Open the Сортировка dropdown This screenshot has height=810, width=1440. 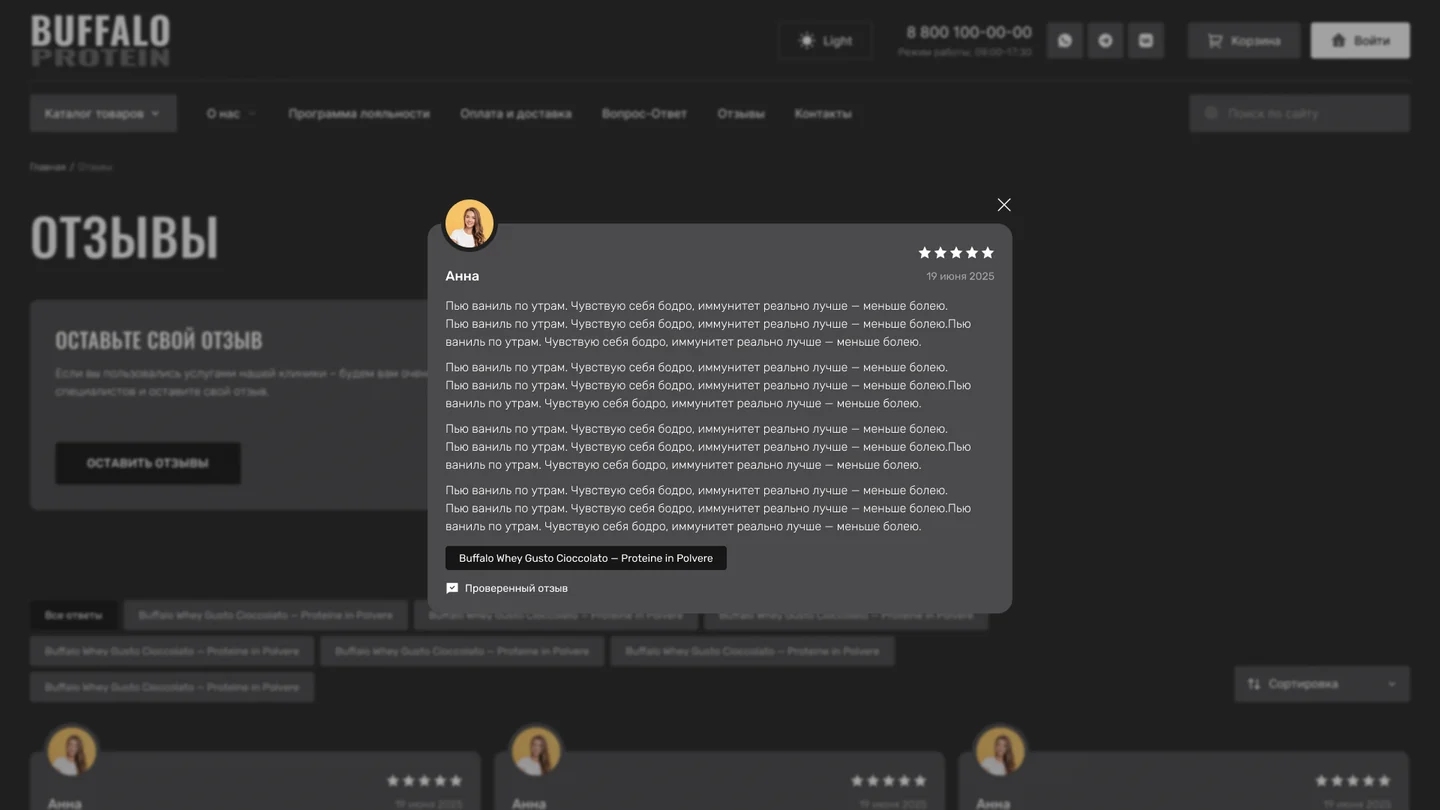[1322, 684]
